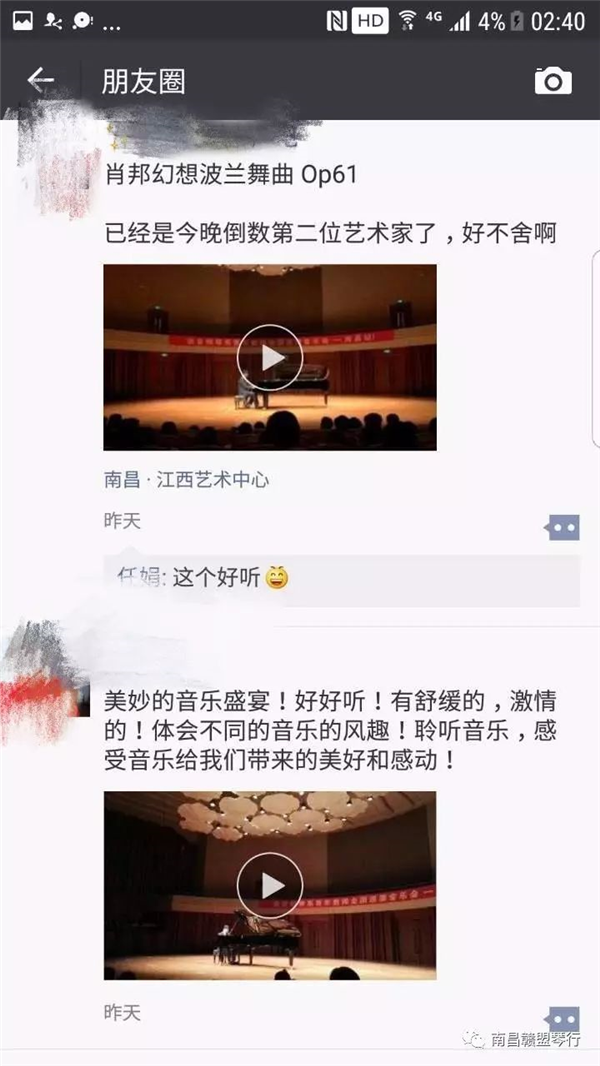Image resolution: width=600 pixels, height=1066 pixels.
Task: Tap the 朋友圈 header title
Action: (143, 82)
